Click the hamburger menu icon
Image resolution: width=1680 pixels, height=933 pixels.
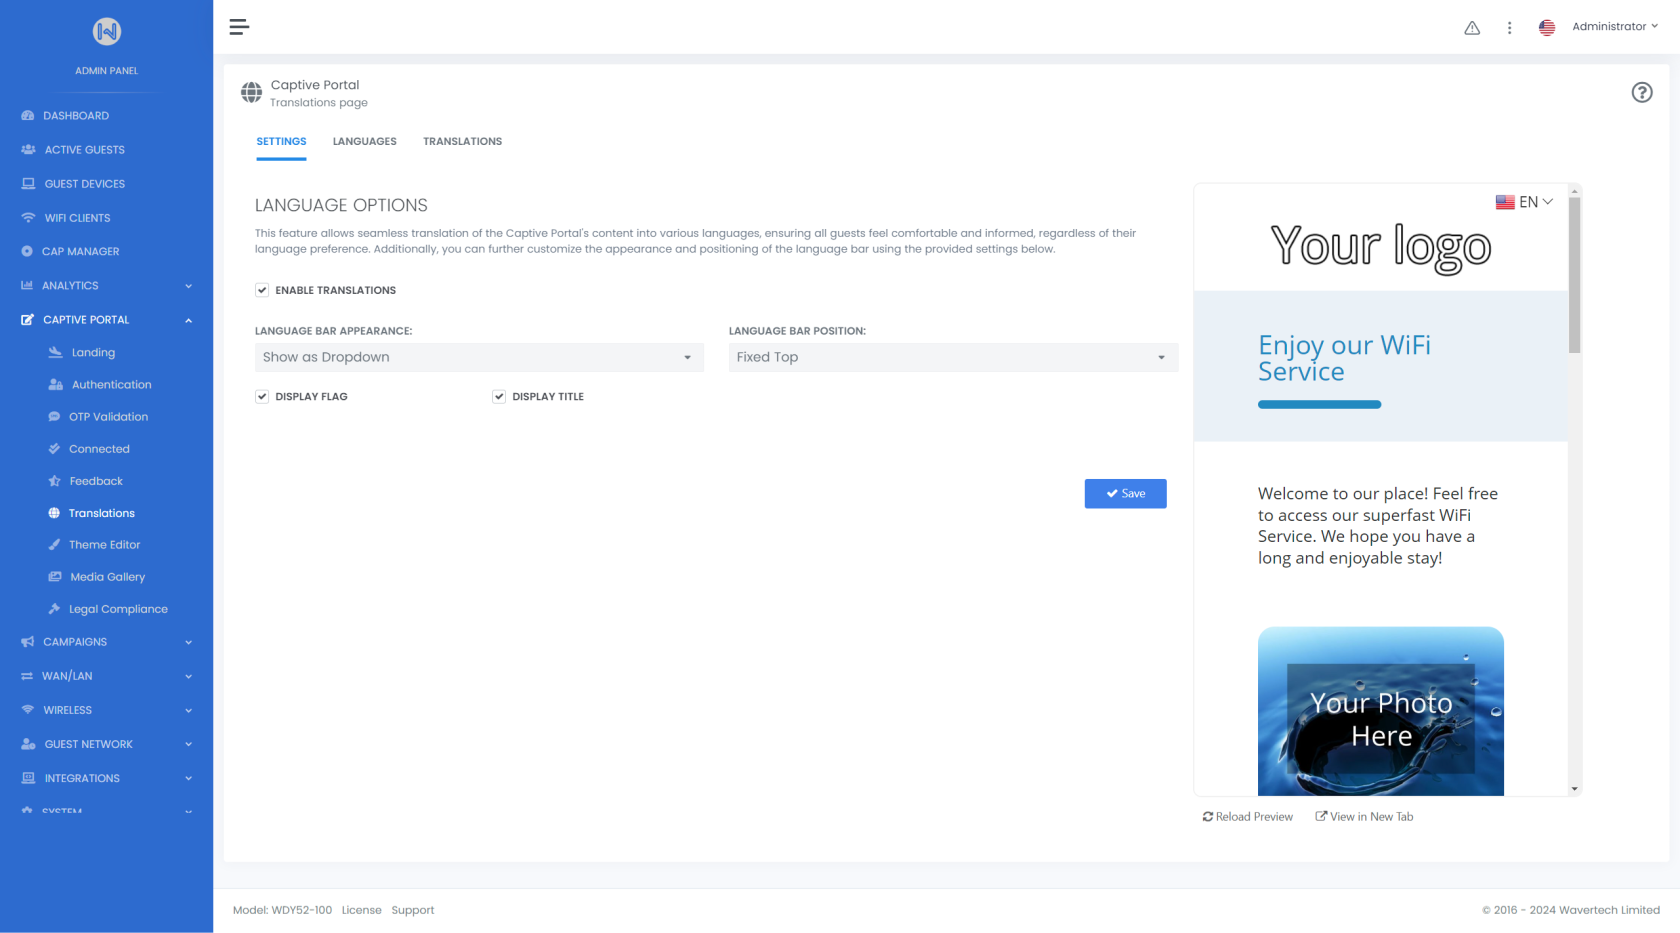coord(238,27)
